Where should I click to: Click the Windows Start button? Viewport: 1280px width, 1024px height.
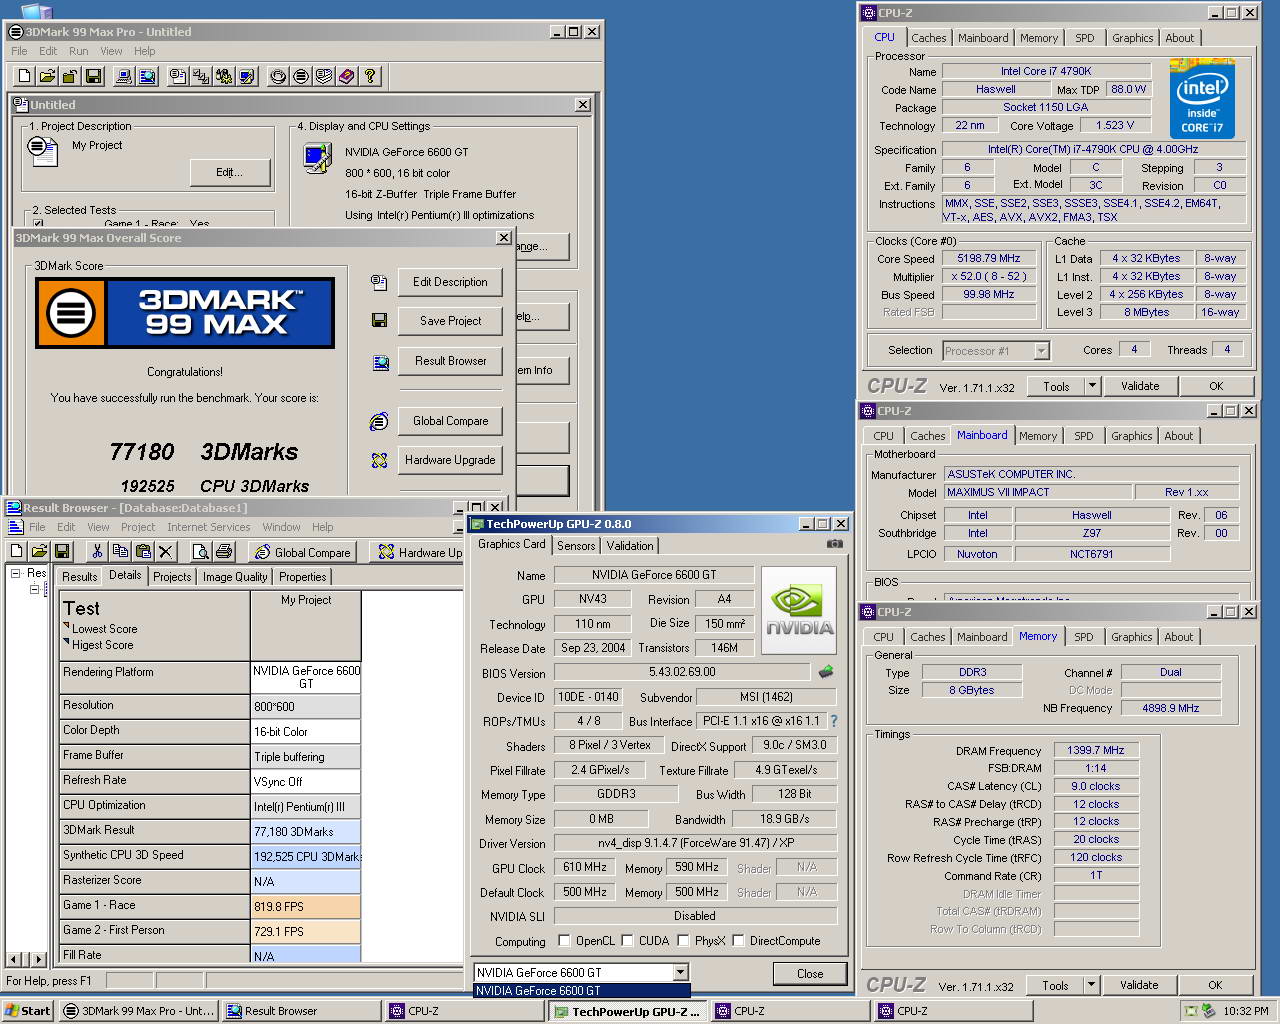pyautogui.click(x=28, y=1011)
